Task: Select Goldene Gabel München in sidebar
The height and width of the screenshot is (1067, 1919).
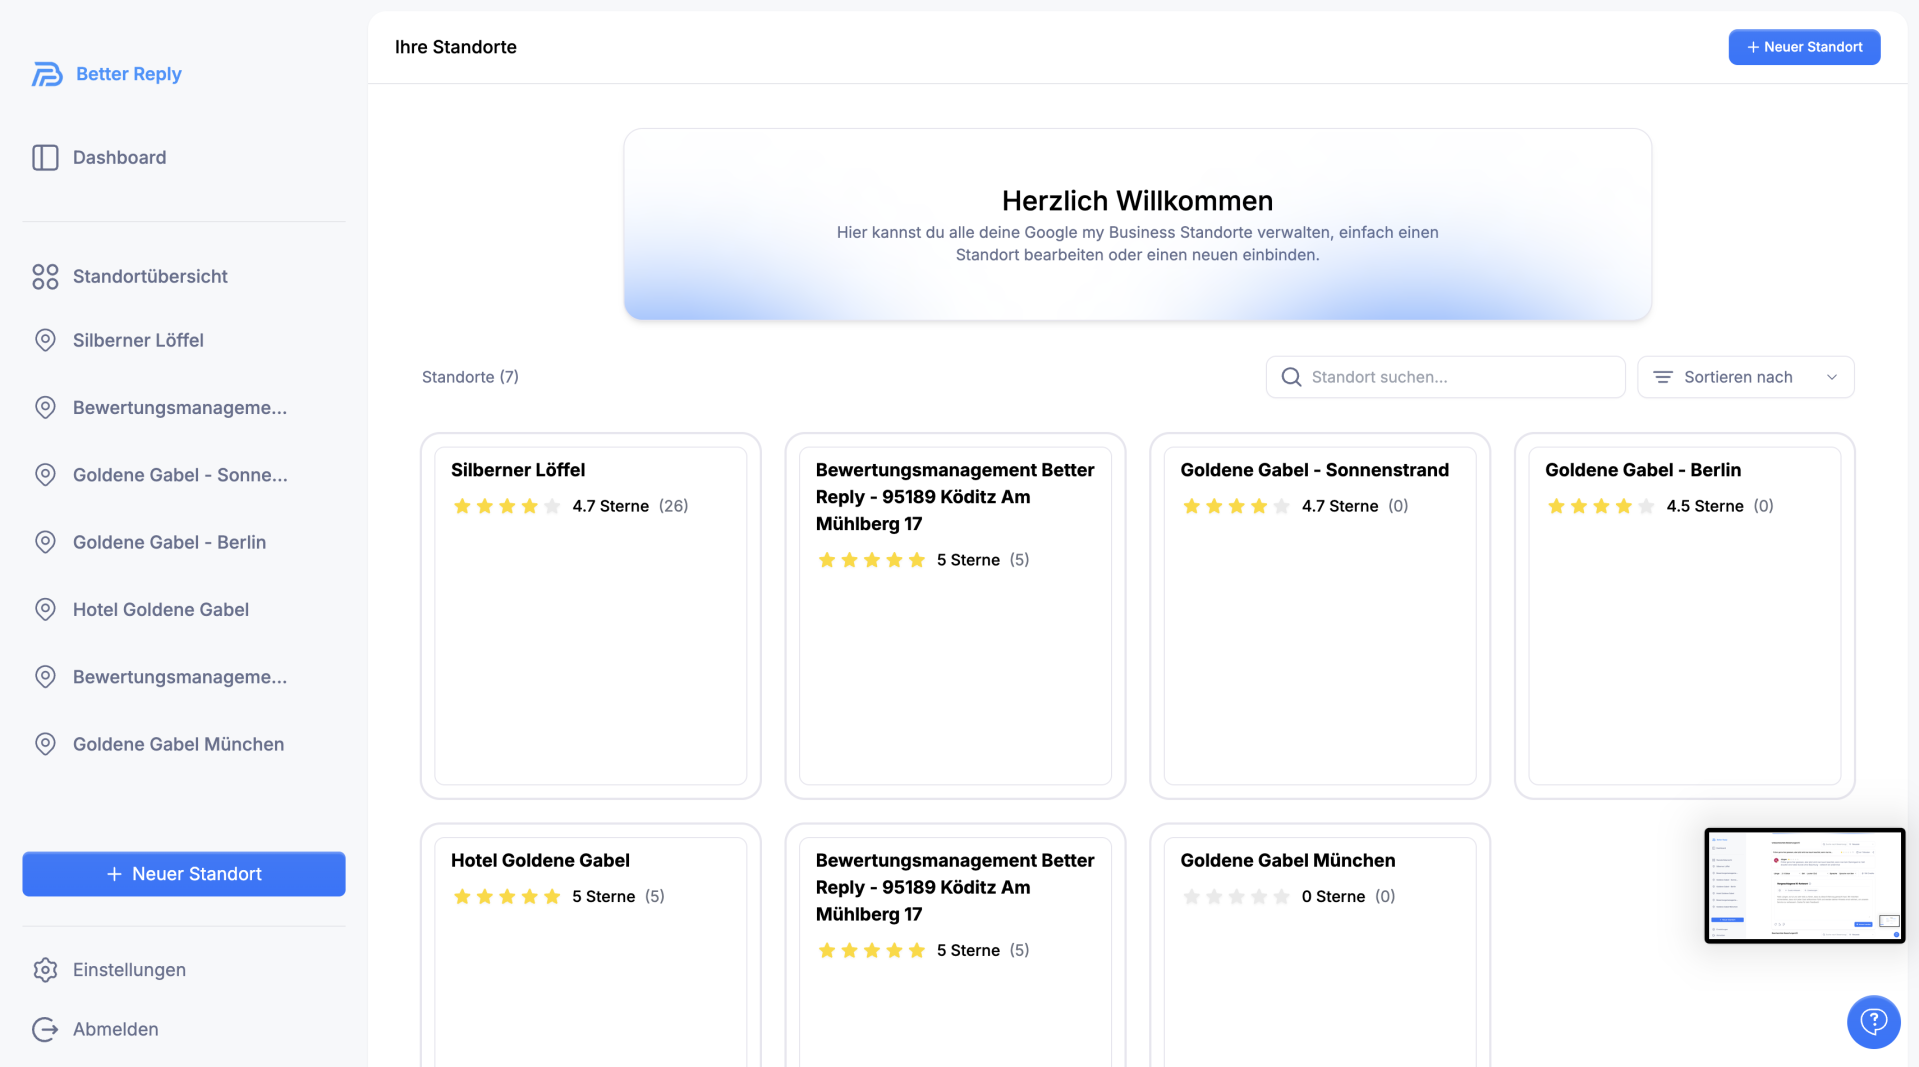Action: pos(178,744)
